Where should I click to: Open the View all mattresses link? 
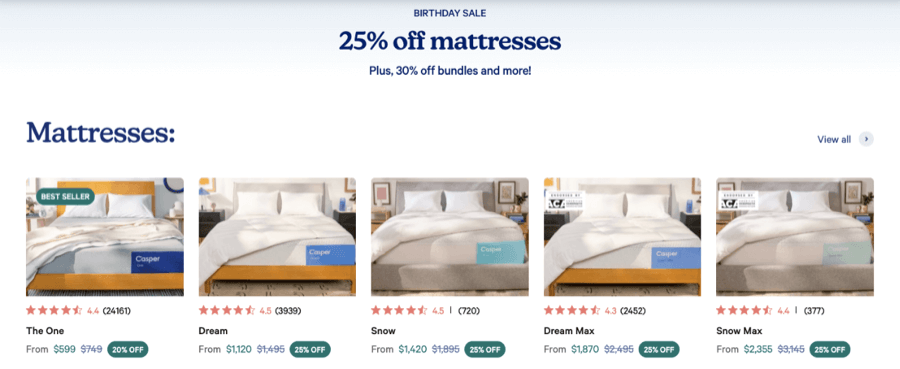[834, 139]
